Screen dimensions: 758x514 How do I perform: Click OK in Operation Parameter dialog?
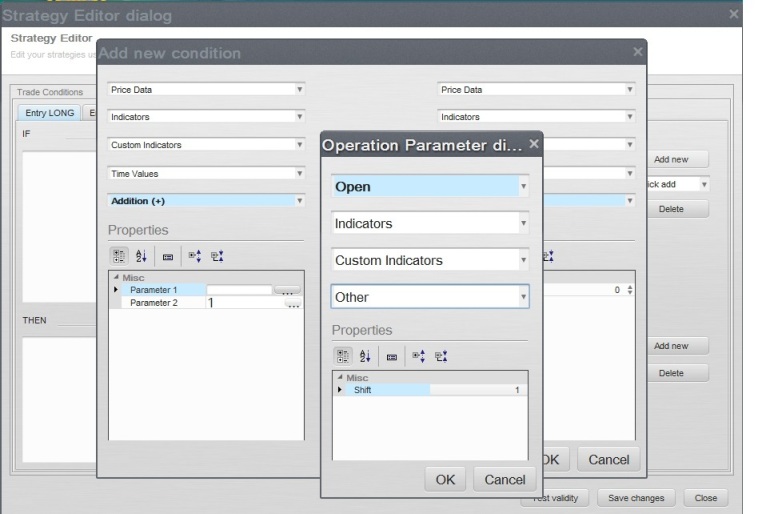pos(445,480)
